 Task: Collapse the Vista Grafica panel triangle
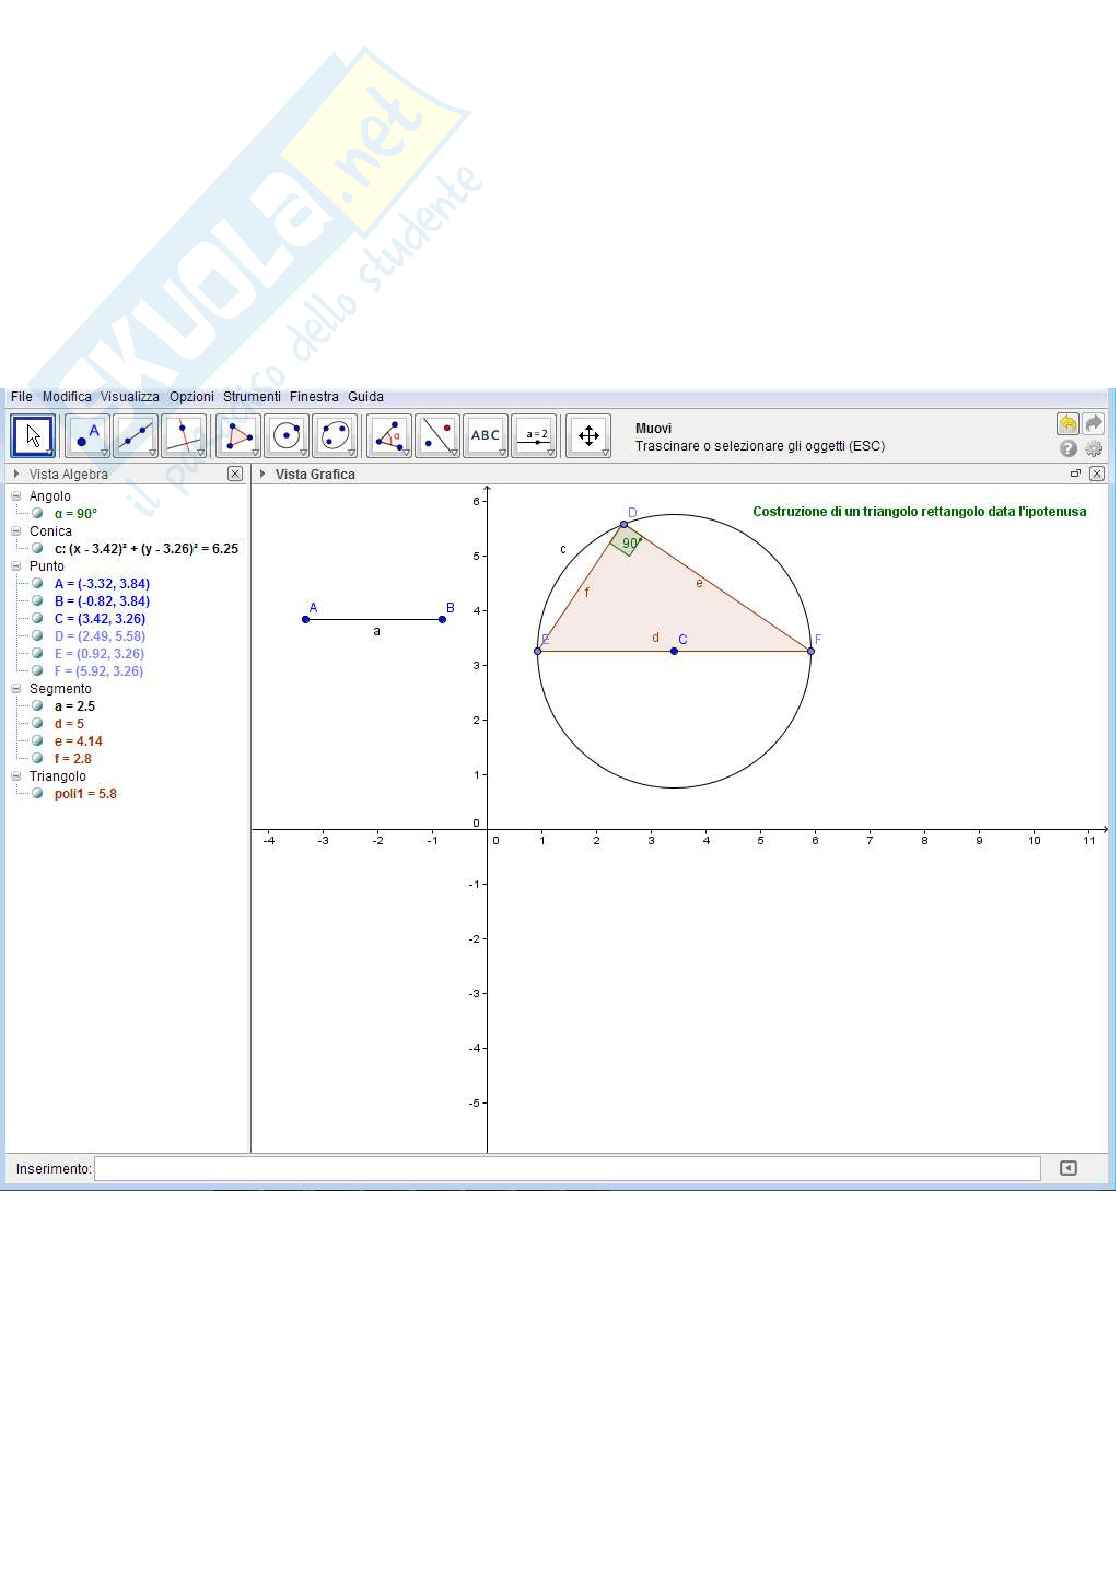(263, 474)
